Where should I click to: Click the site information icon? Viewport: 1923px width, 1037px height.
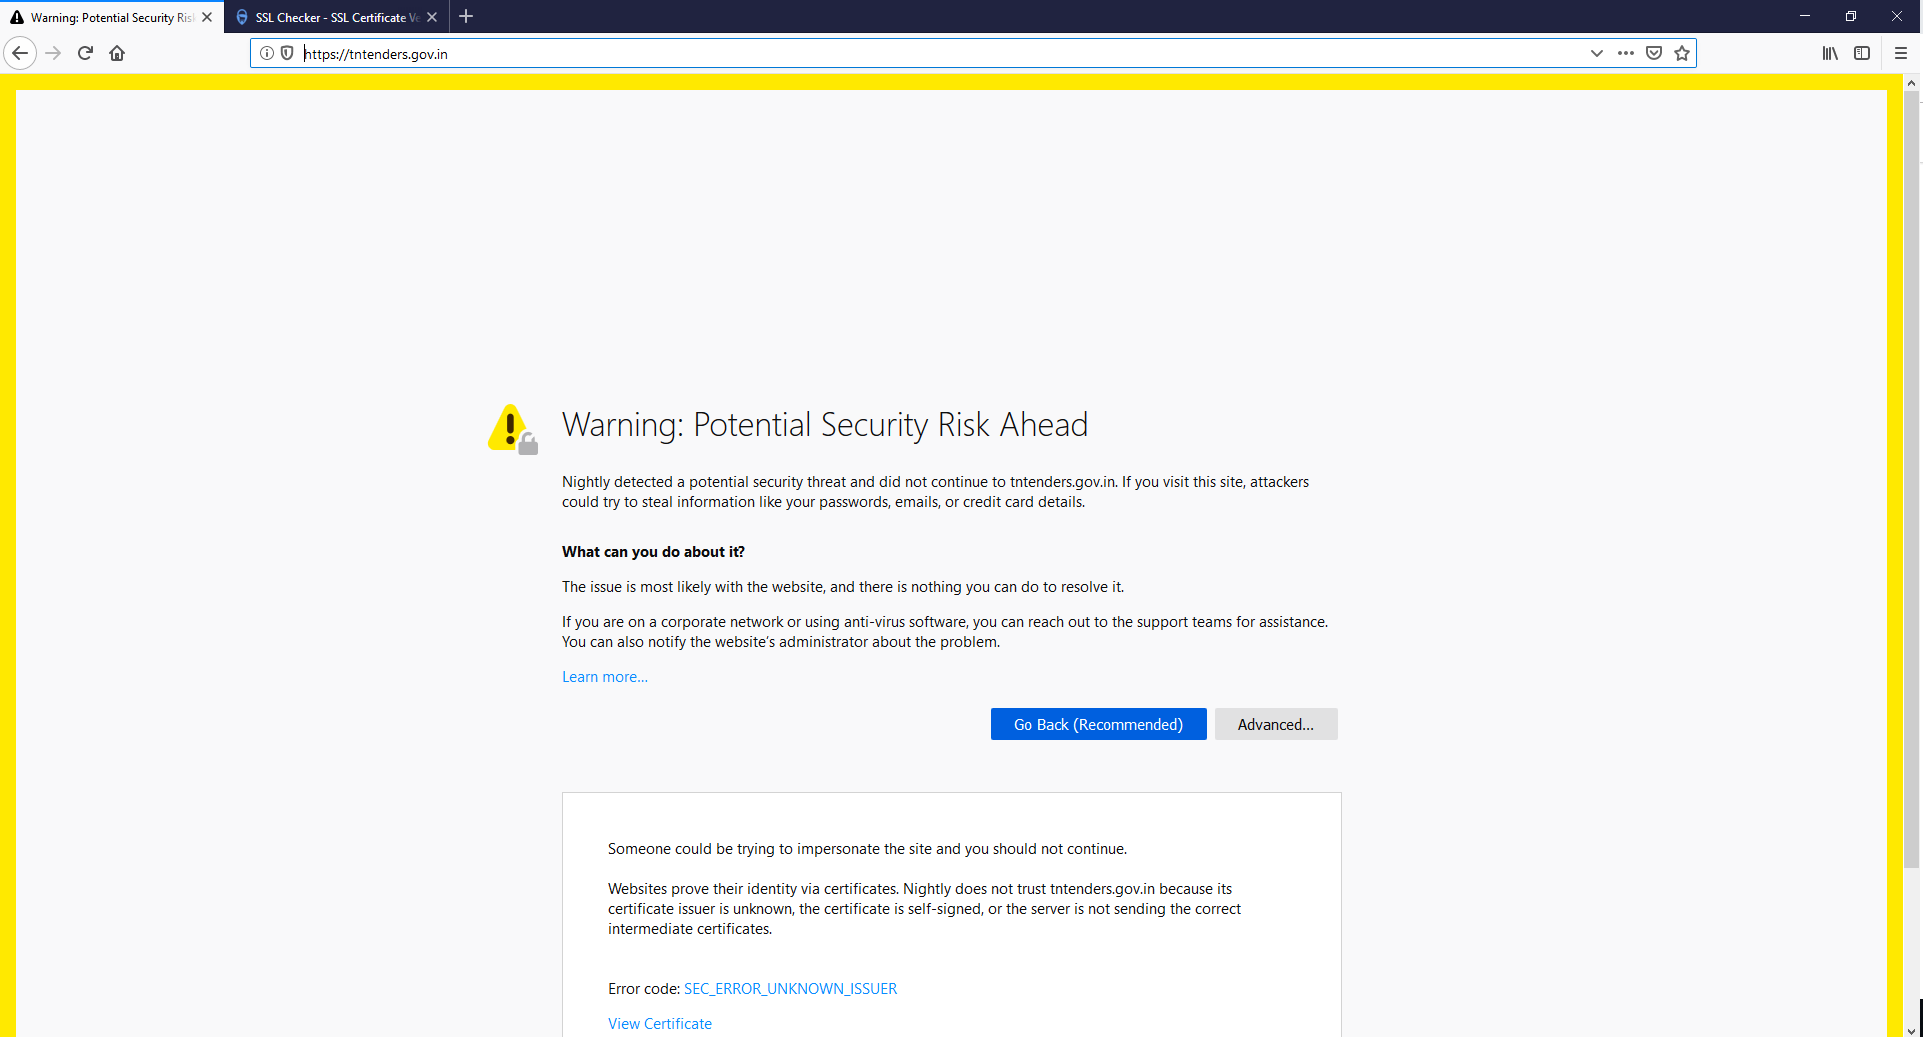tap(266, 53)
